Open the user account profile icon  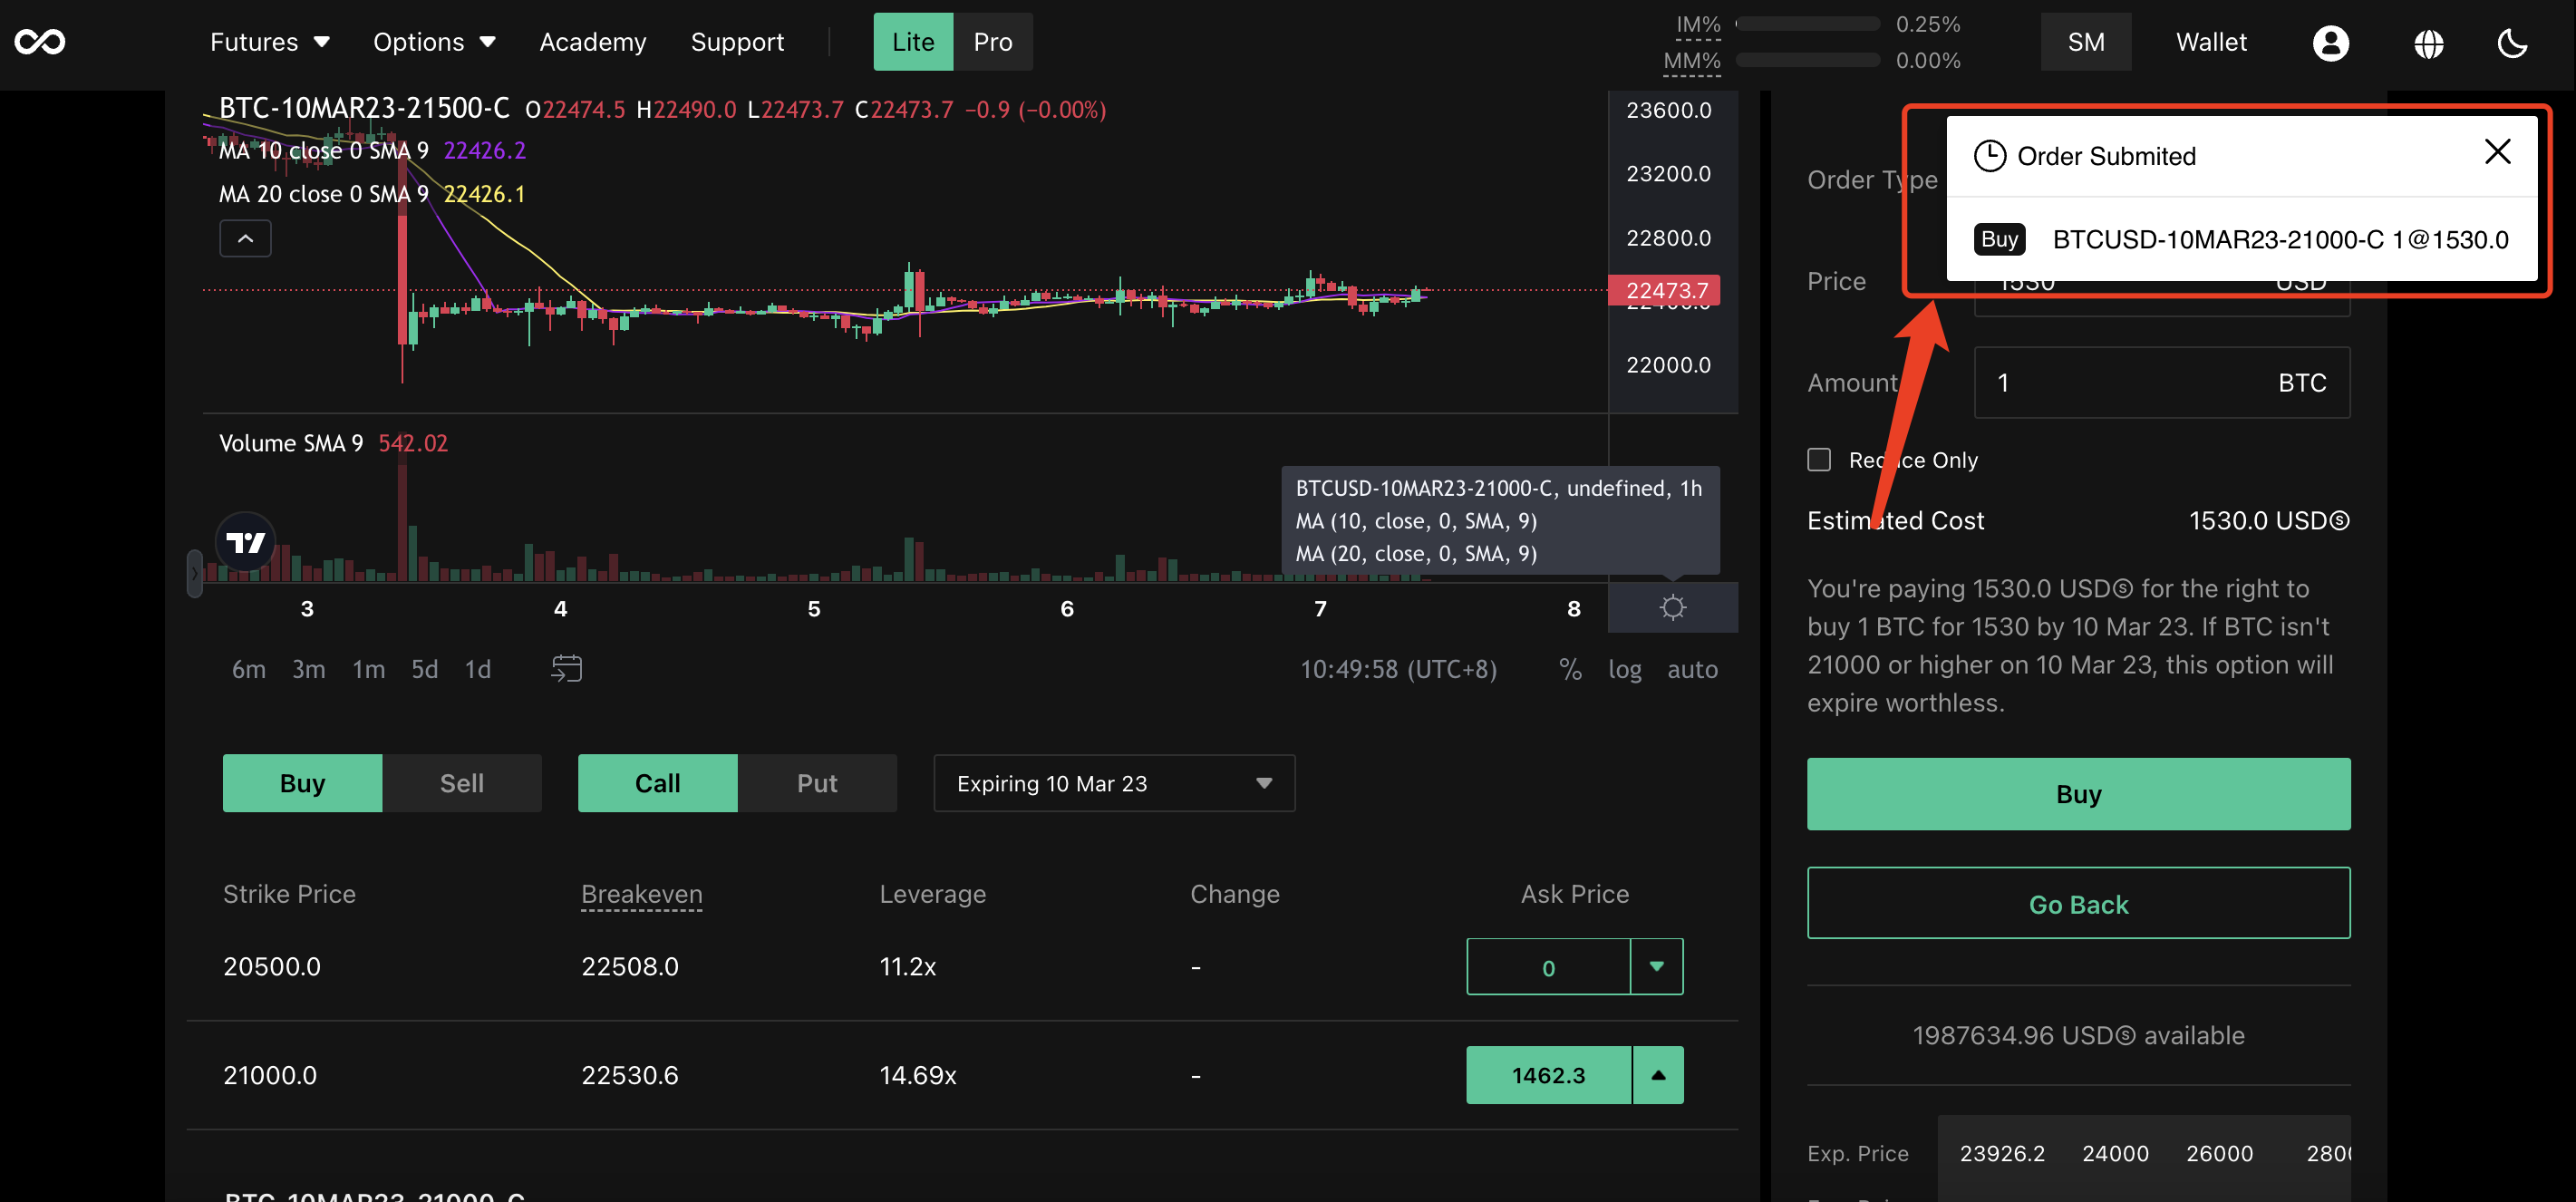(x=2330, y=43)
